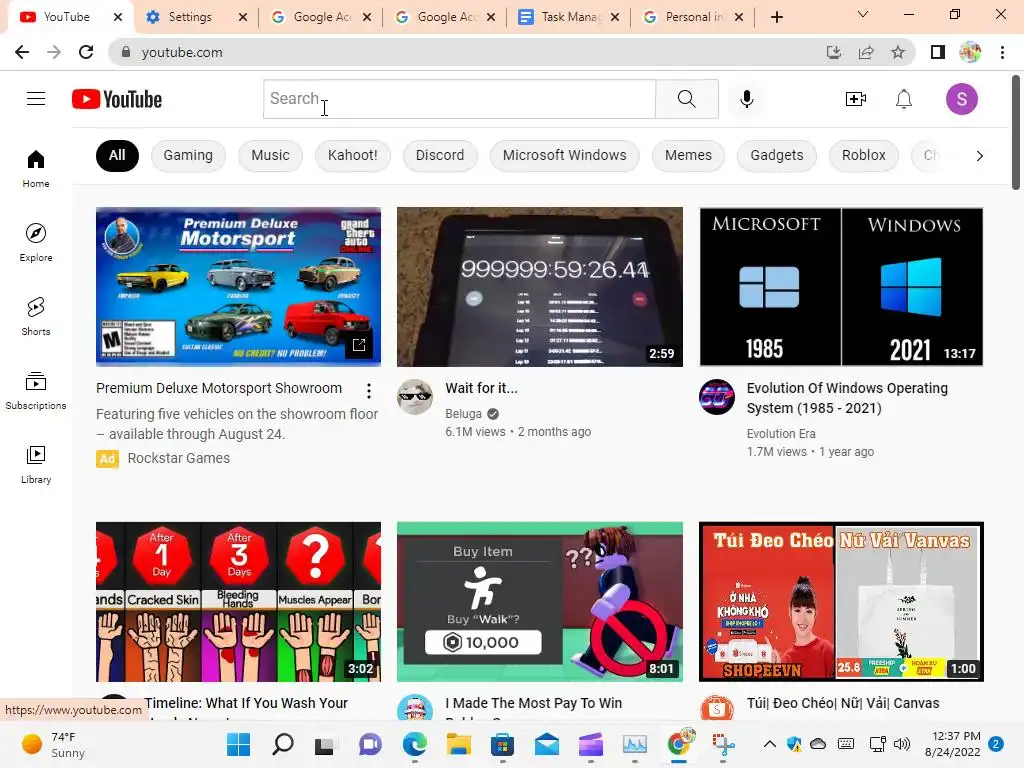The width and height of the screenshot is (1024, 768).
Task: Switch to the Personal info browser tab
Action: coord(694,17)
